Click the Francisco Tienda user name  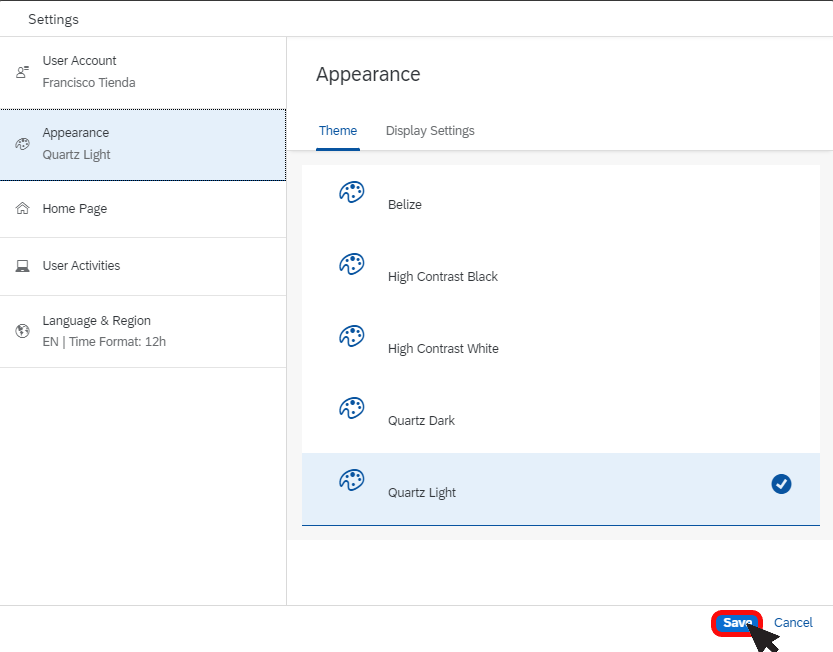pyautogui.click(x=89, y=83)
